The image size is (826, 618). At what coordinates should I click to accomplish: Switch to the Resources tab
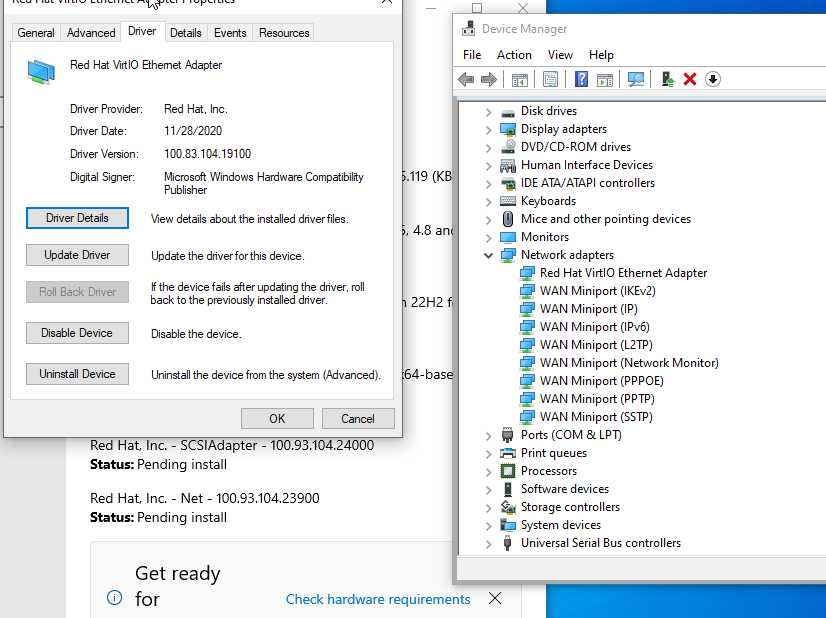tap(284, 33)
